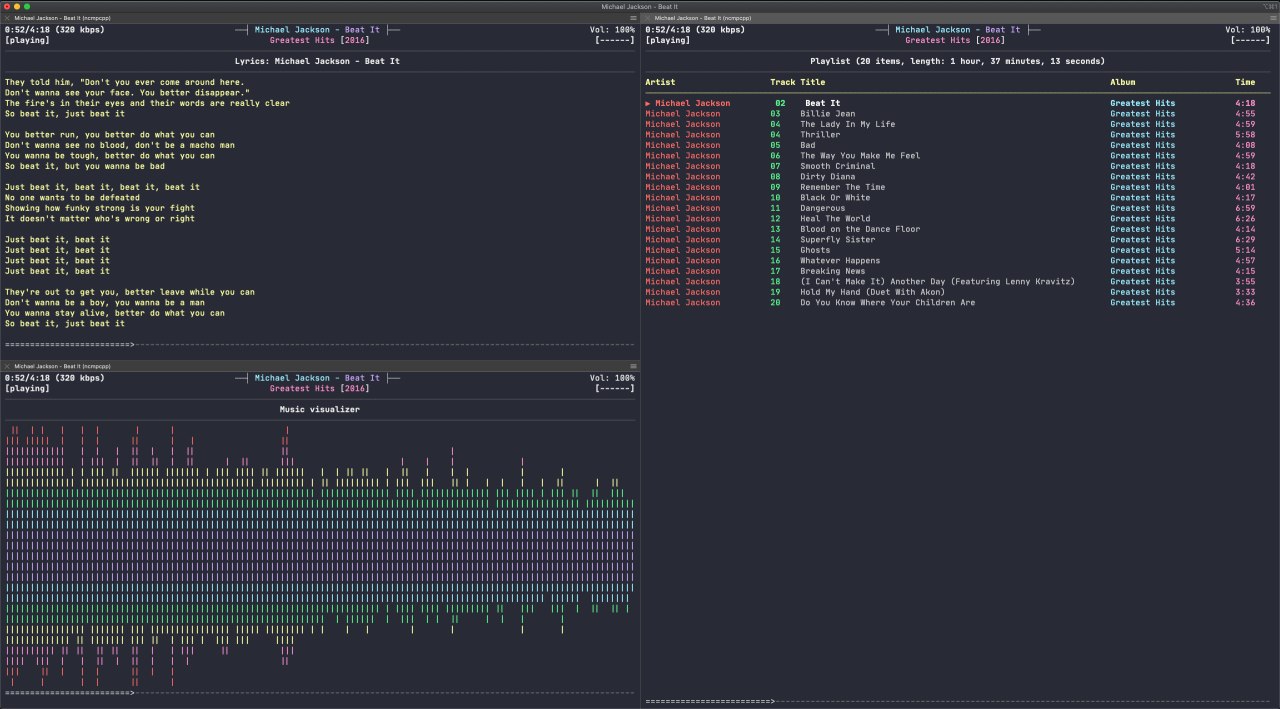Close the playlist pane tab

(x=647, y=18)
